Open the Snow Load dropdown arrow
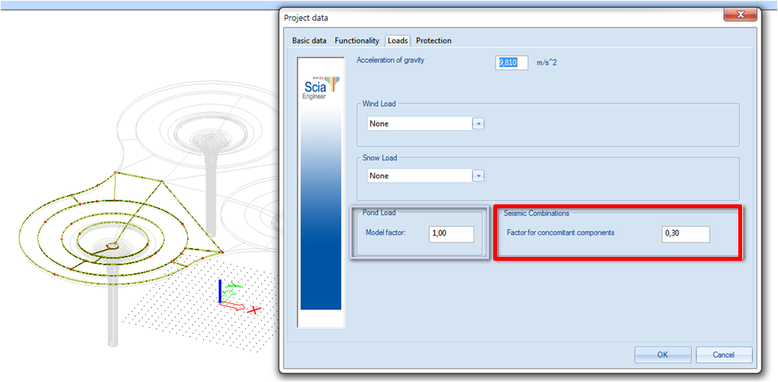The width and height of the screenshot is (778, 382). coord(478,176)
